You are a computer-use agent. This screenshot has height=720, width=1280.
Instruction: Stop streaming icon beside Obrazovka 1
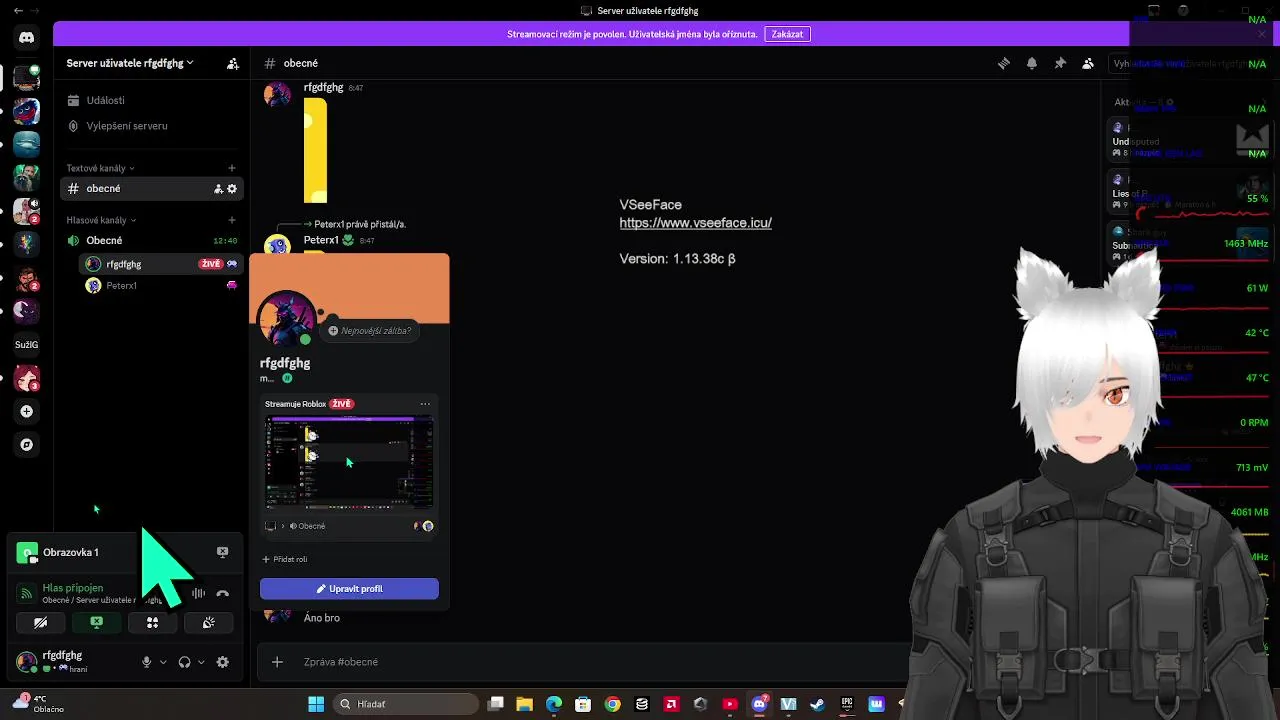[223, 552]
